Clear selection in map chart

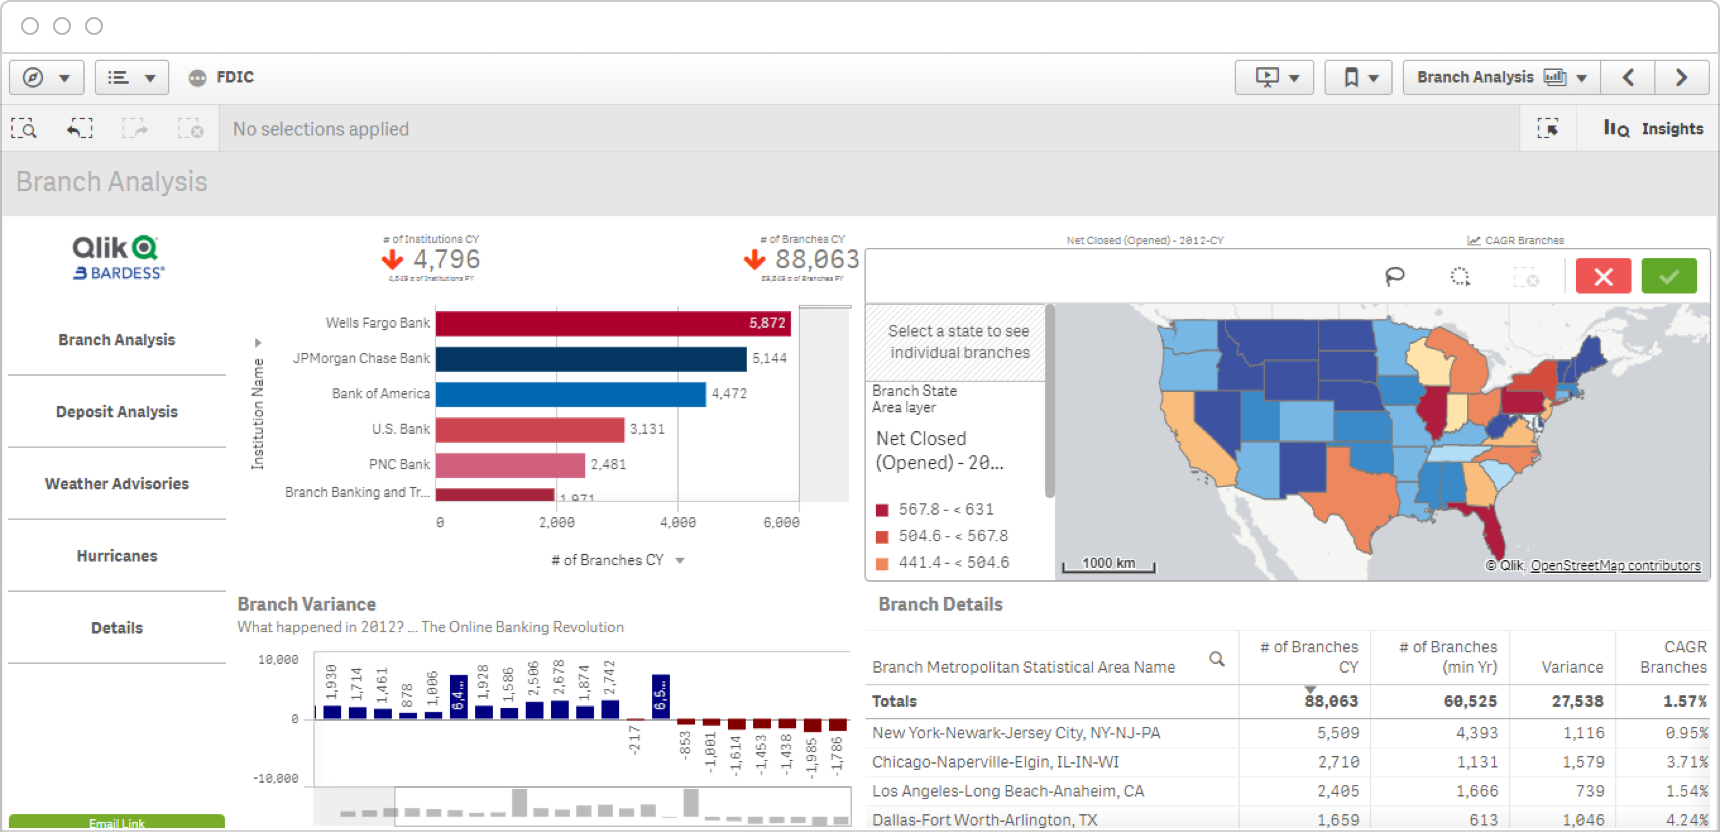(x=1526, y=276)
